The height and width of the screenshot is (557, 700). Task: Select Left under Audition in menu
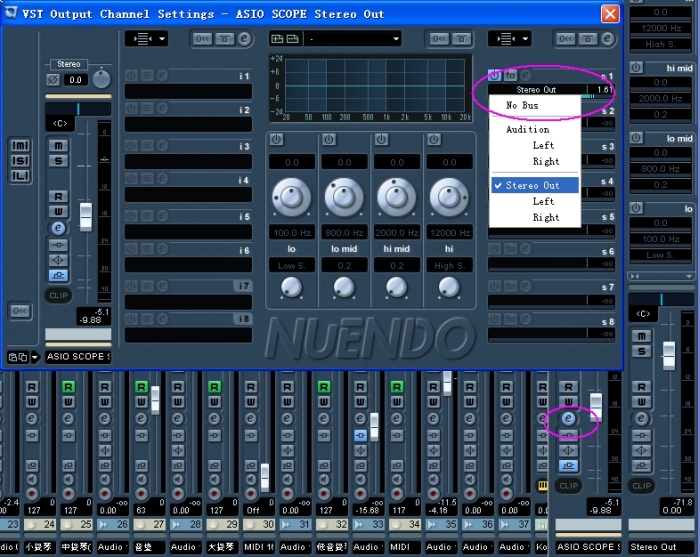click(x=535, y=145)
